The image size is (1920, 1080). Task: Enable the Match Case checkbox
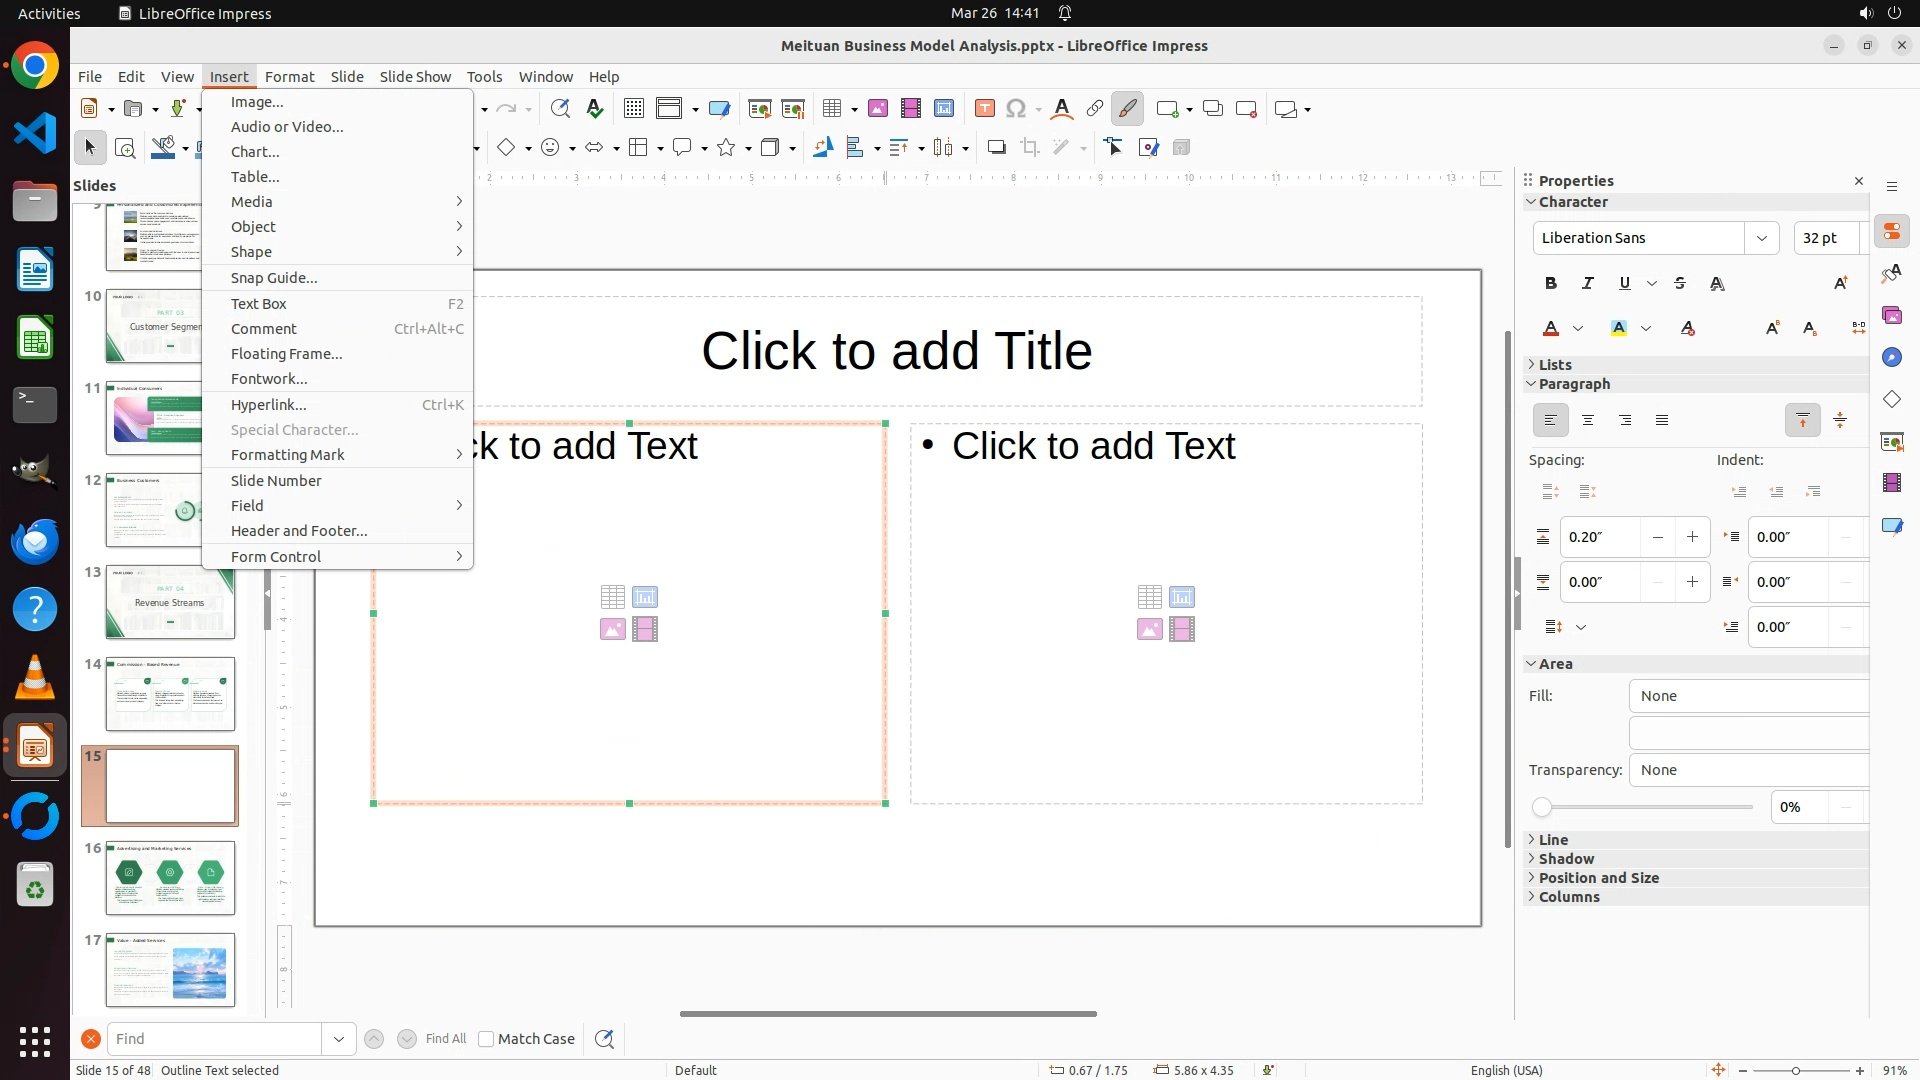[x=487, y=1039]
